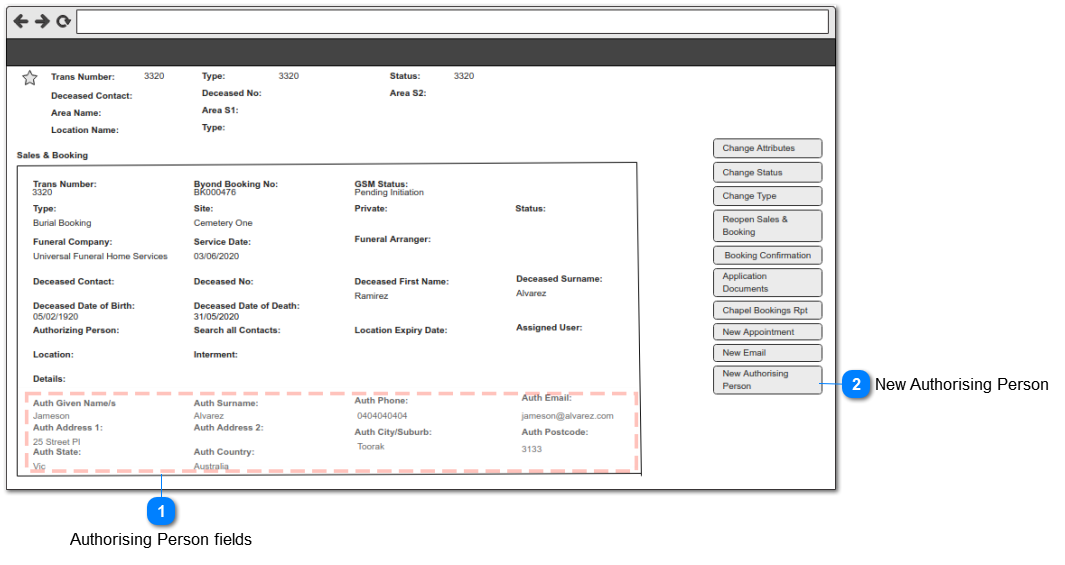Click the Change Type button
This screenshot has height=565, width=1065.
pos(768,196)
